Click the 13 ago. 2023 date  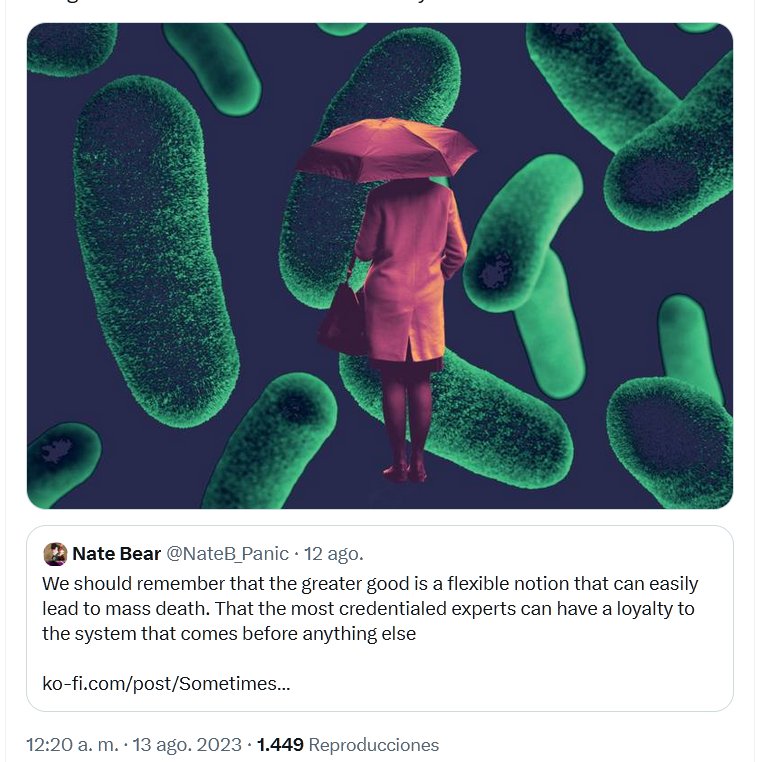(x=189, y=745)
